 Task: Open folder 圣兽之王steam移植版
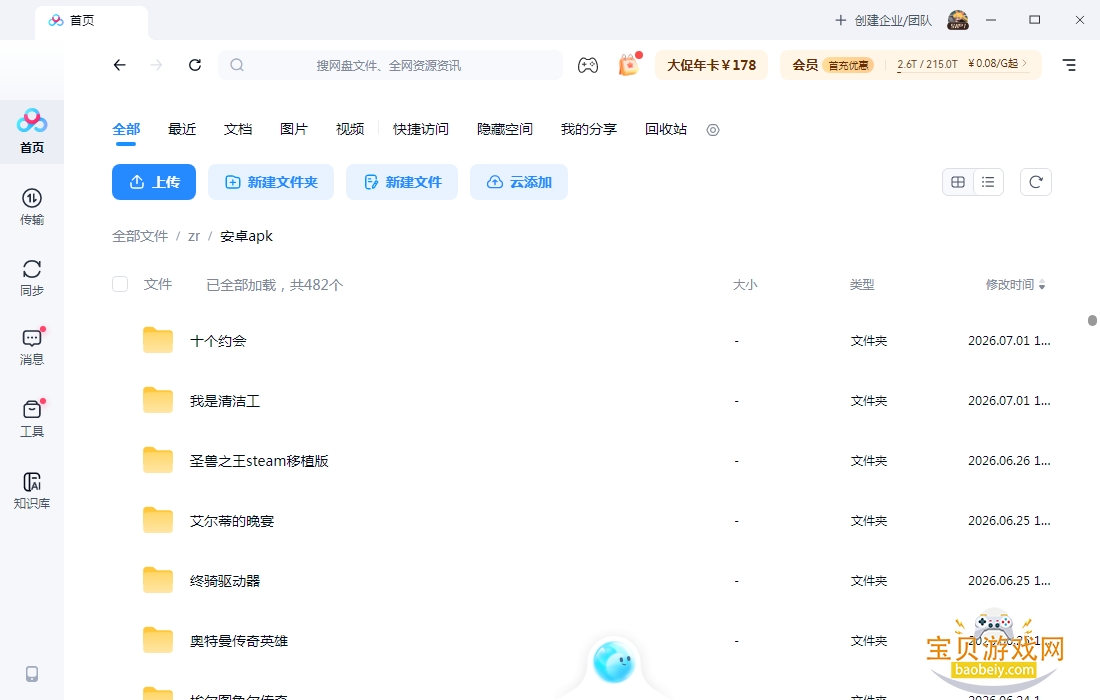point(259,461)
